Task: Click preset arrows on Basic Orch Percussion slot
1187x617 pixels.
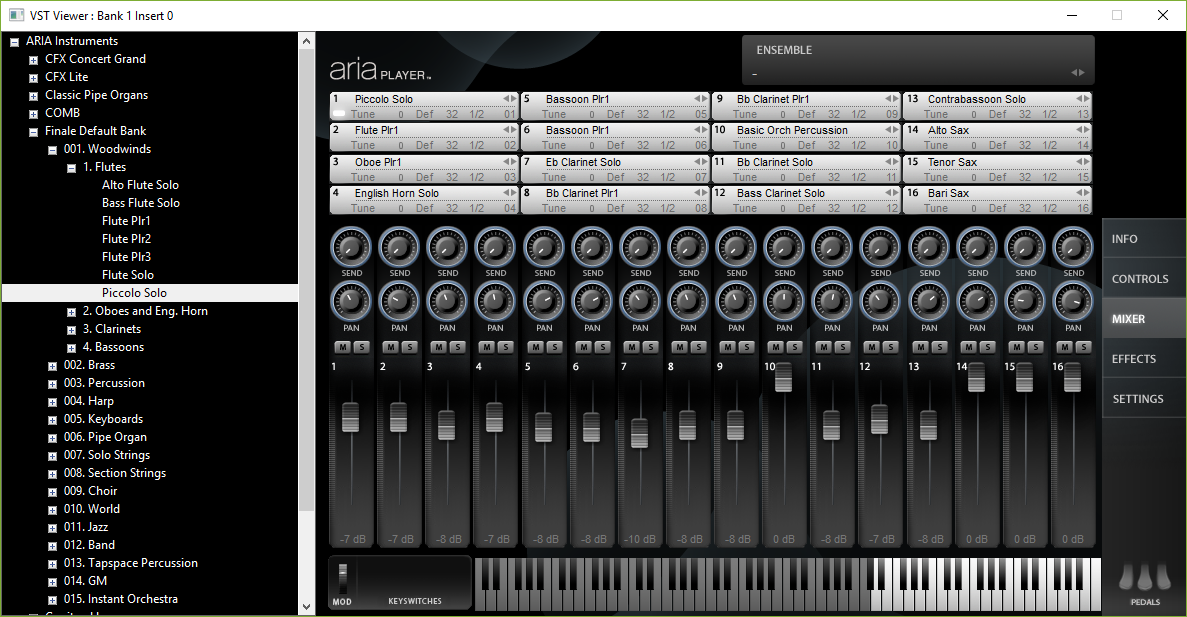Action: pos(892,130)
